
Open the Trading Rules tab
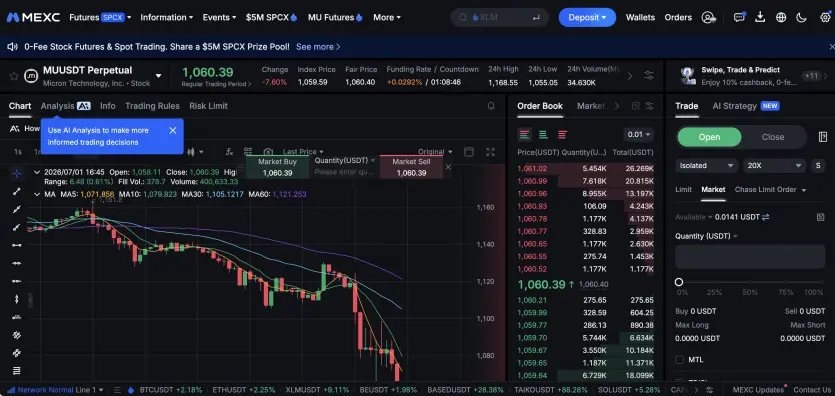pyautogui.click(x=152, y=106)
